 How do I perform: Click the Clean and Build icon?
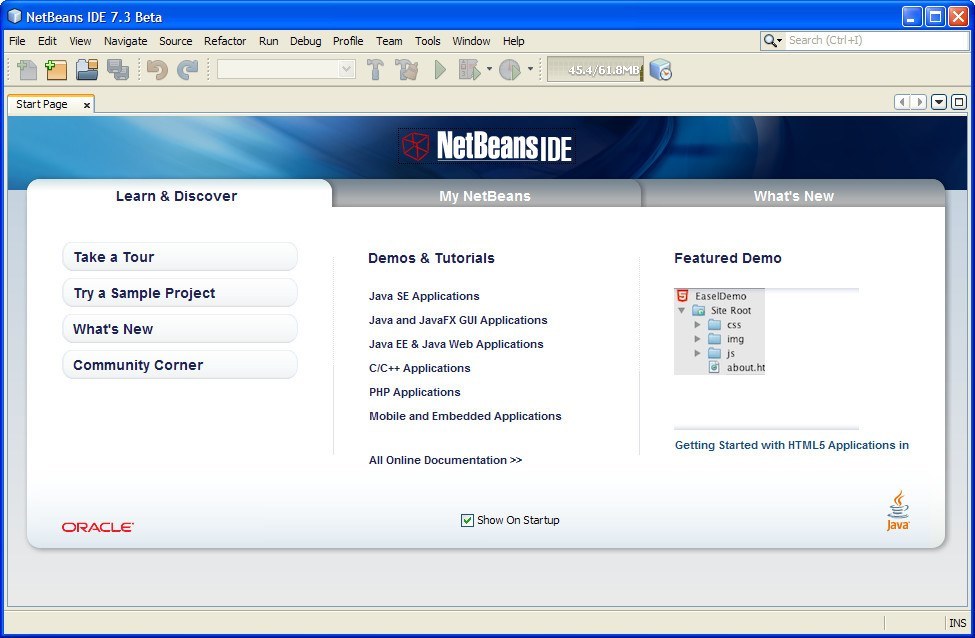(x=407, y=70)
